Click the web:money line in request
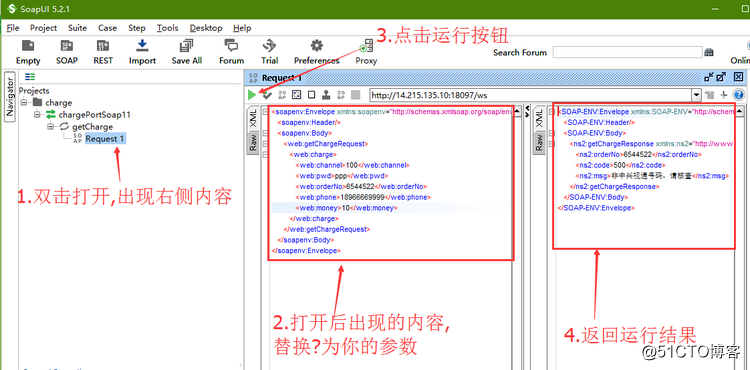The height and width of the screenshot is (370, 750). [x=347, y=208]
